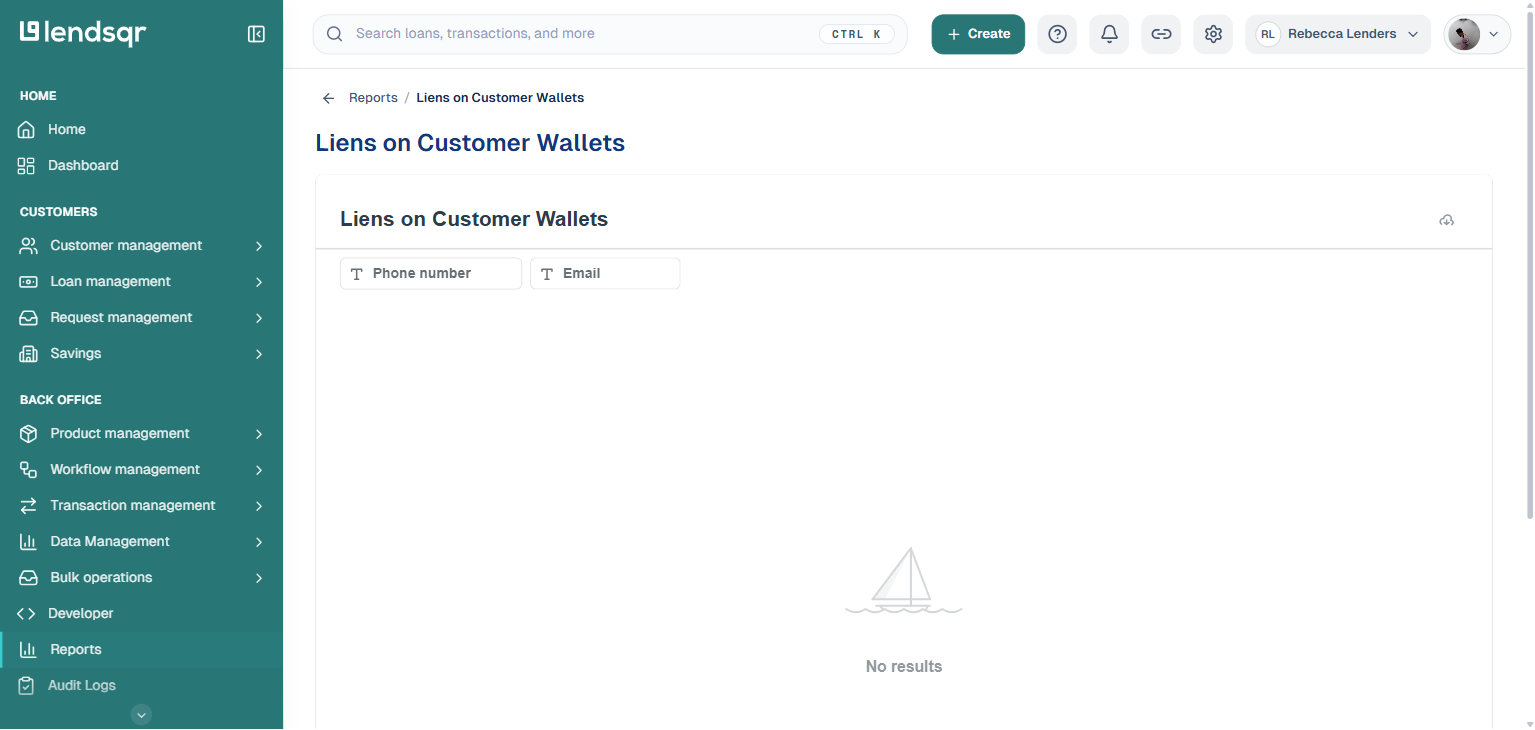Expand Product management chevron

(259, 434)
